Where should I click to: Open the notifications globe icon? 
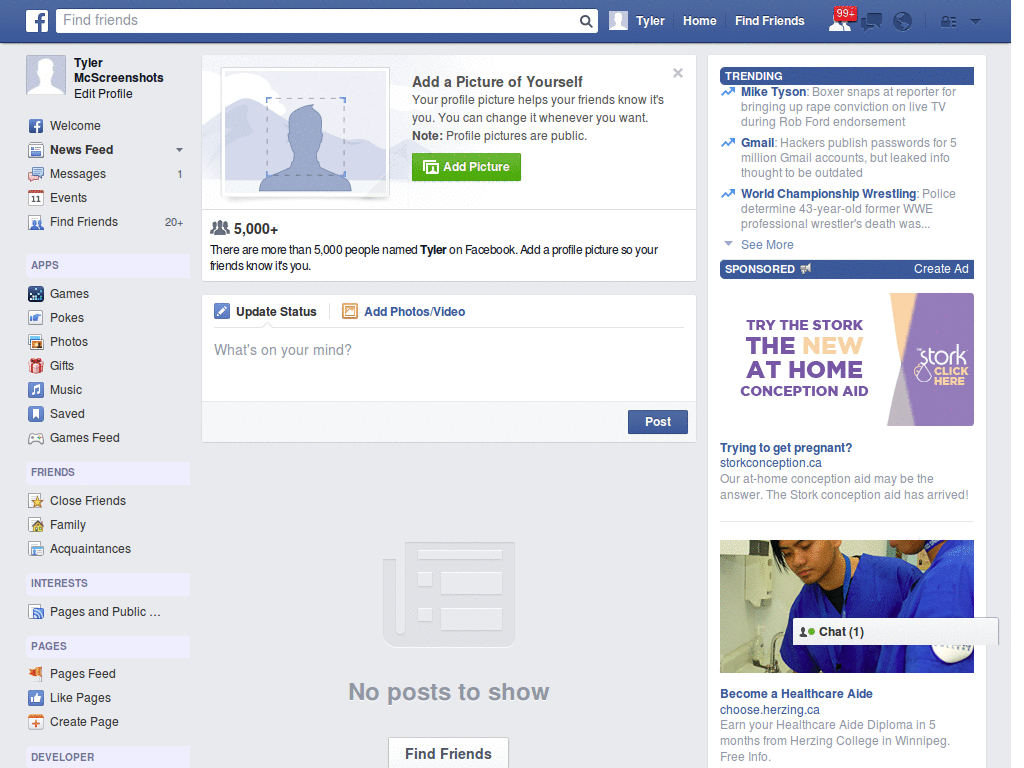click(903, 22)
